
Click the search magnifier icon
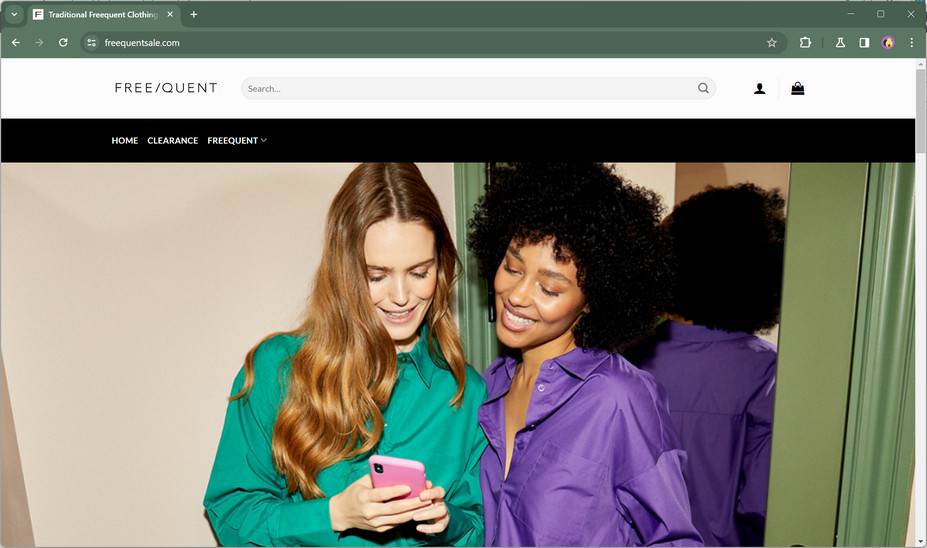(703, 88)
